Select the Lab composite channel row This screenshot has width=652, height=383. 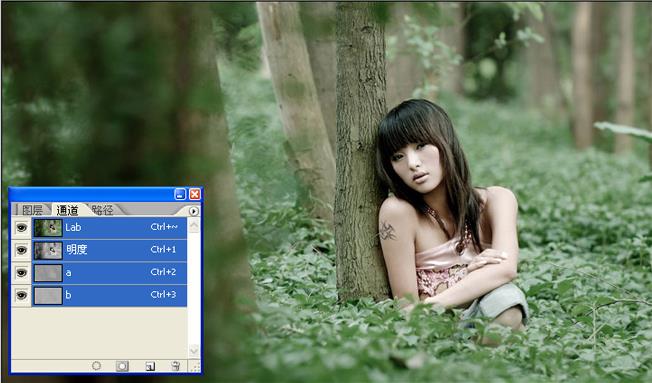tap(109, 227)
